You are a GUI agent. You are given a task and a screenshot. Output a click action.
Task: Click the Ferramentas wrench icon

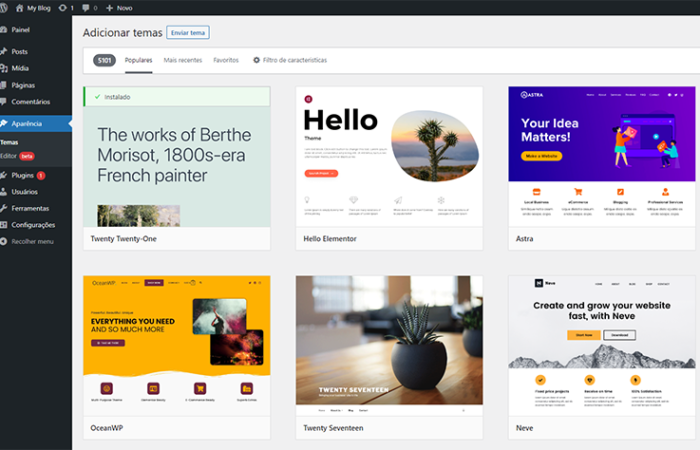point(4,208)
